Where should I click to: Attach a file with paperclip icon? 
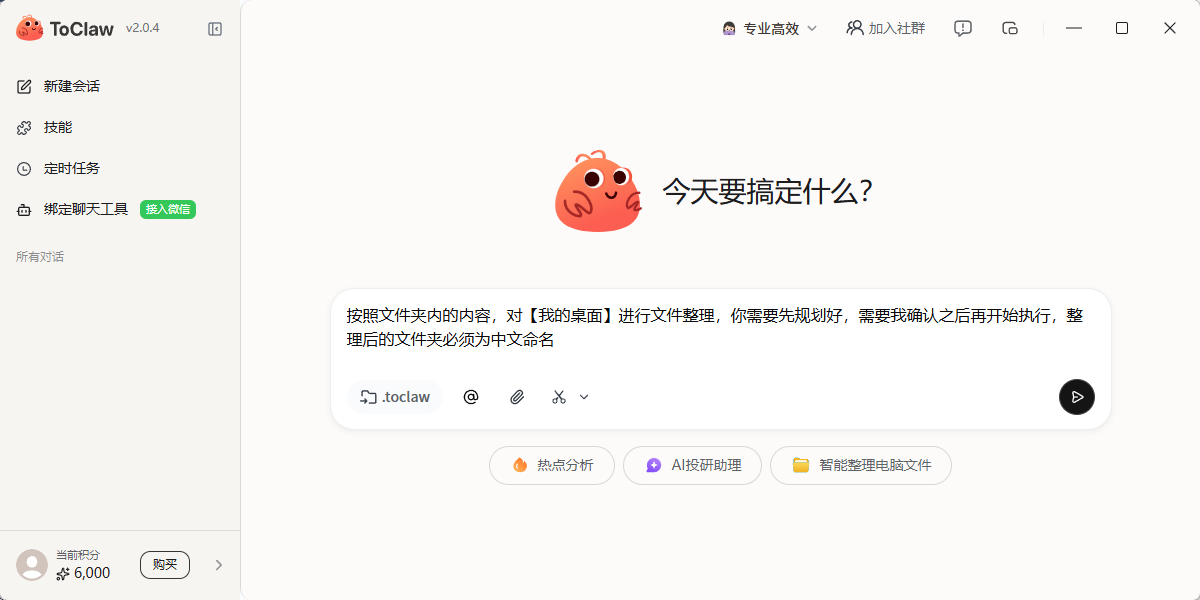pyautogui.click(x=517, y=397)
